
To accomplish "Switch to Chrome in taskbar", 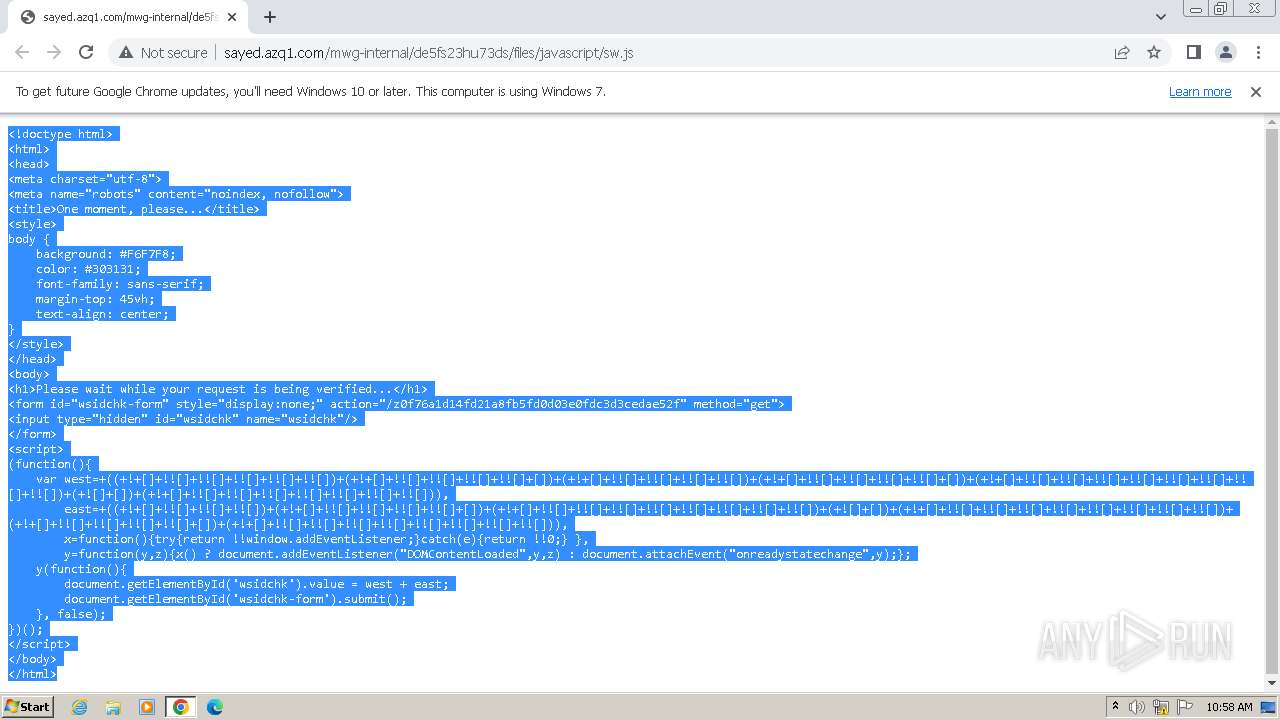I will click(180, 707).
